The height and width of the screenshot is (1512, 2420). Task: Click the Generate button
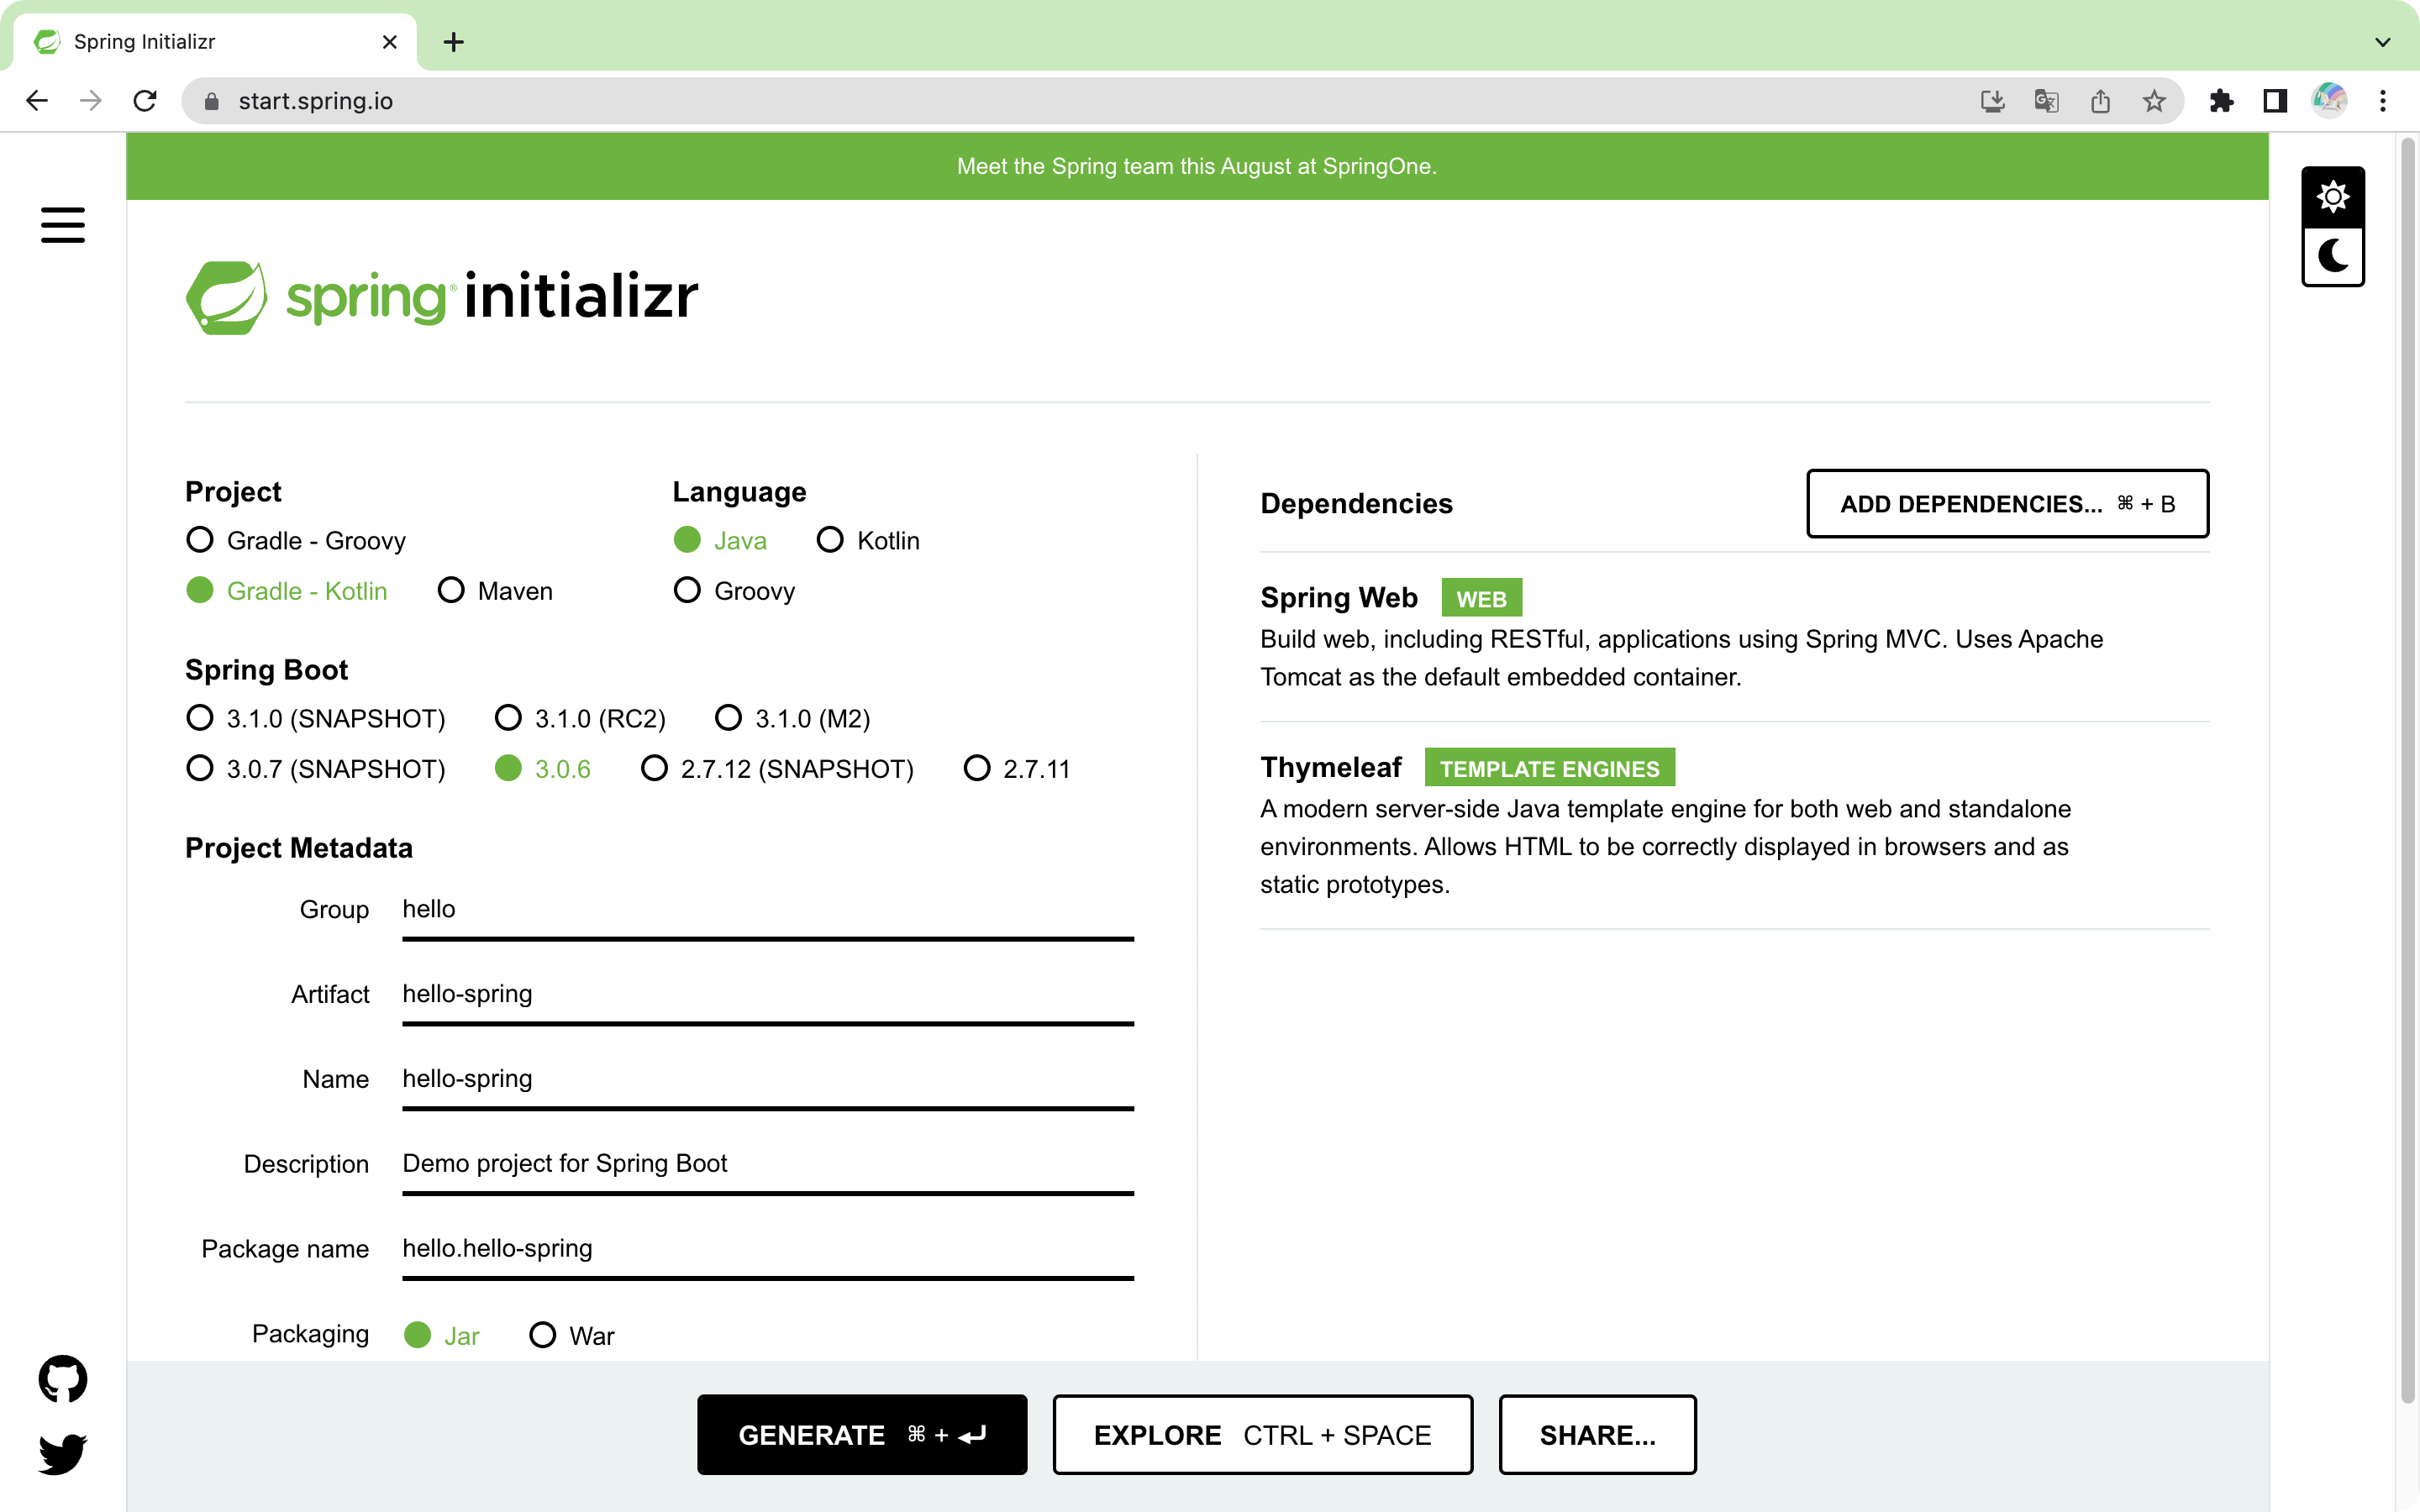click(862, 1435)
